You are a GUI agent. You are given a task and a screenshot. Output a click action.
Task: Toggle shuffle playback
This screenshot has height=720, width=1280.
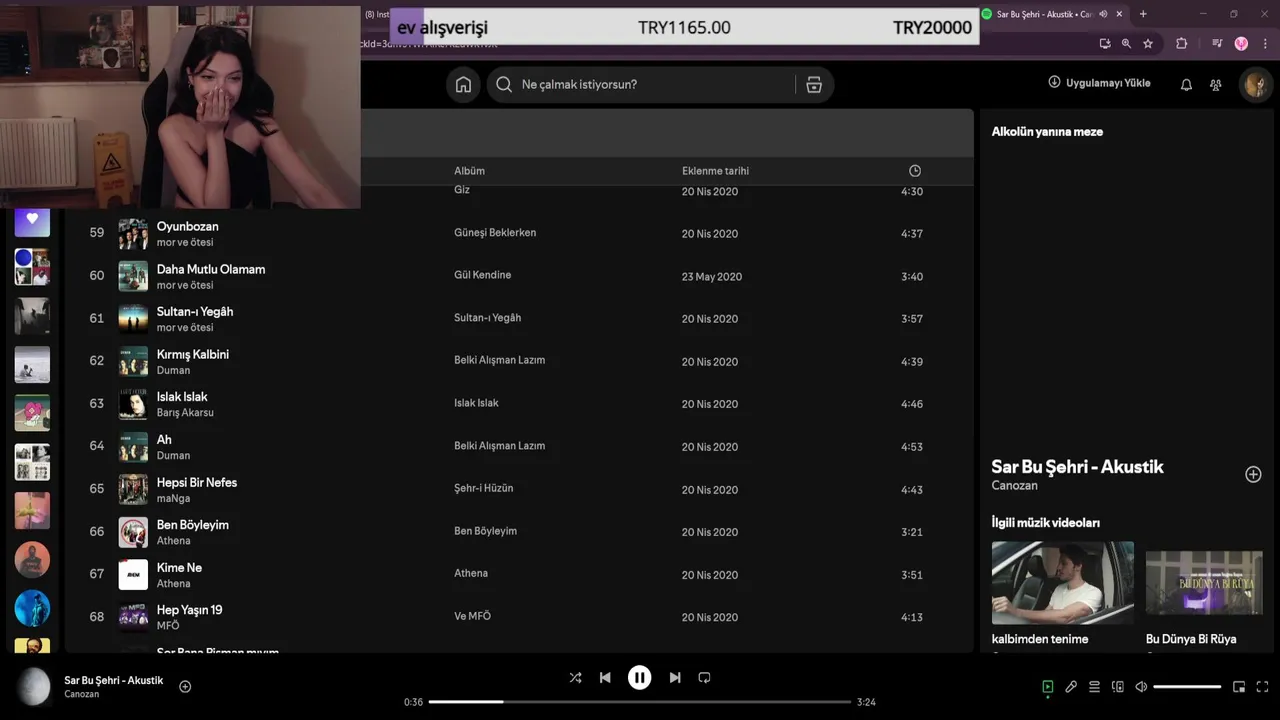tap(575, 677)
